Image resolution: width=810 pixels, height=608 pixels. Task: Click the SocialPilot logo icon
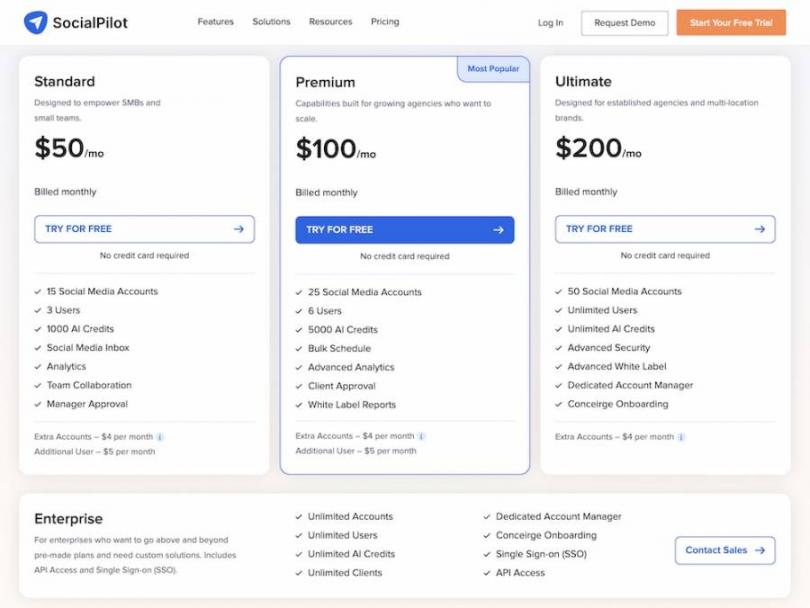tap(36, 22)
